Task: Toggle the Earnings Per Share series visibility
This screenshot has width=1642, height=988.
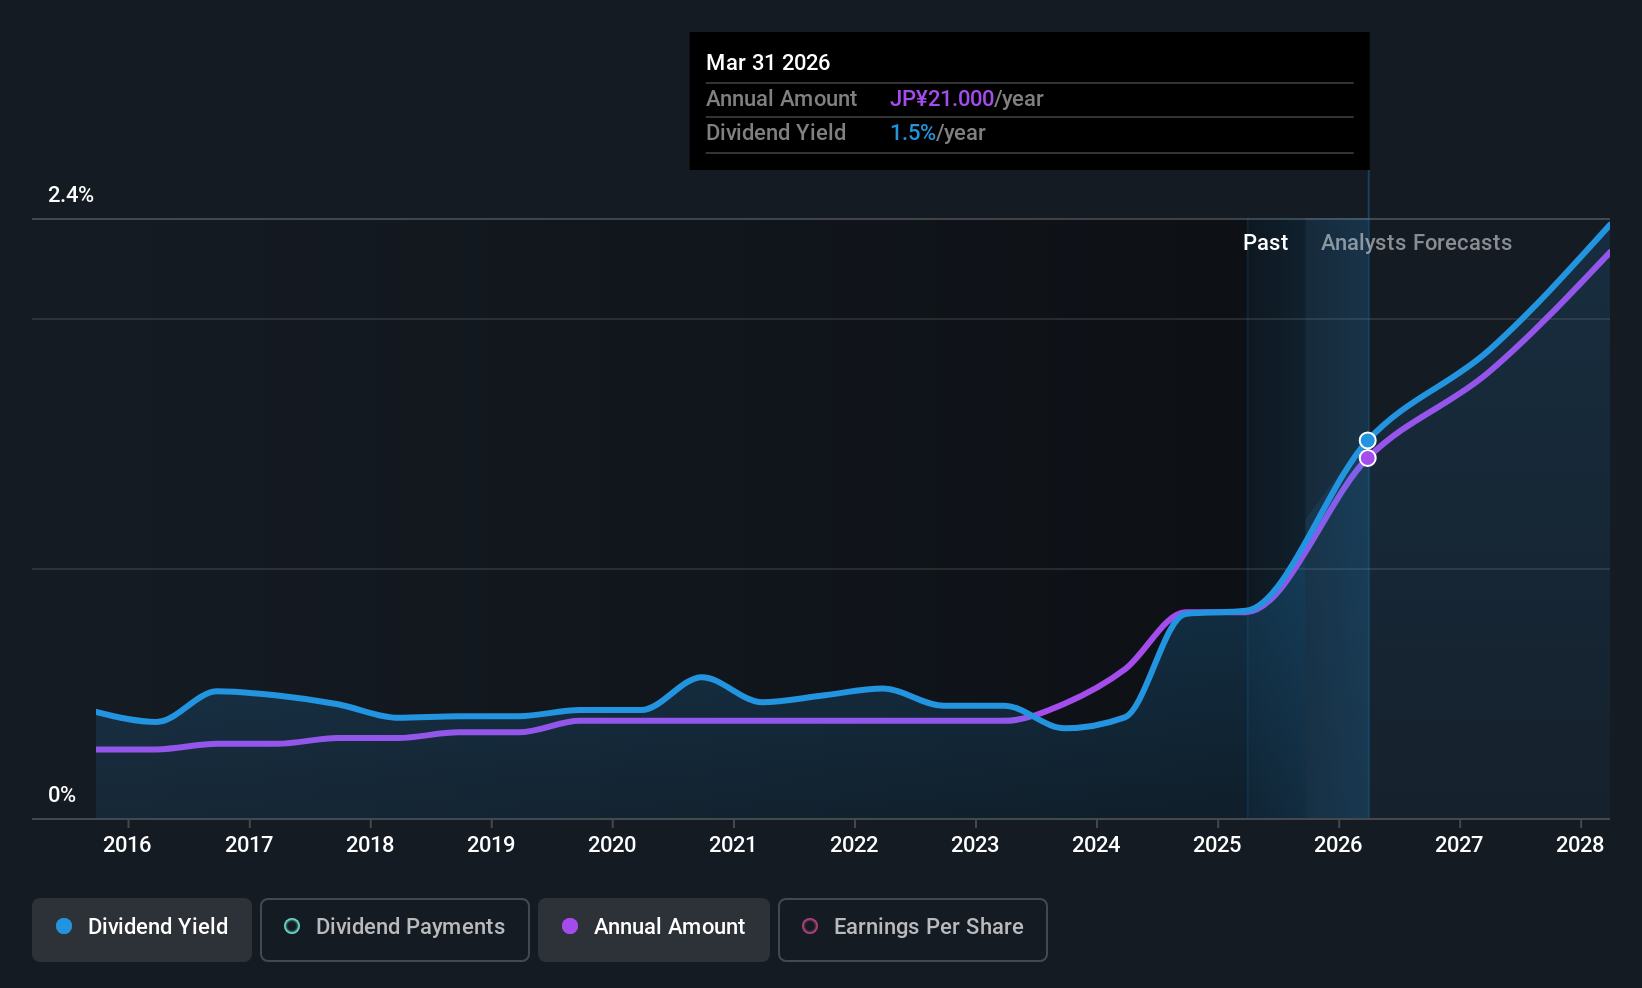Action: click(x=912, y=927)
